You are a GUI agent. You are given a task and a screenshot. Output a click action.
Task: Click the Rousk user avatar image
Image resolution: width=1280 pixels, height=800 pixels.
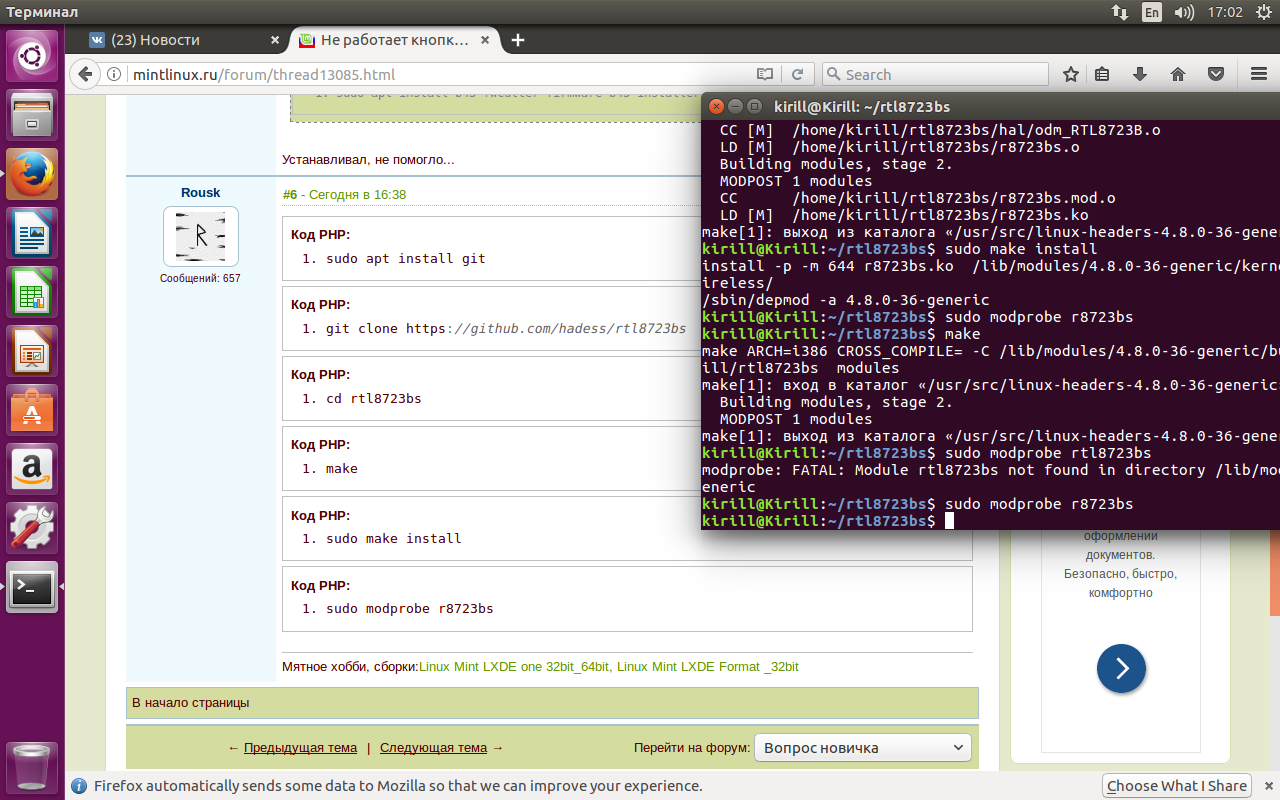tap(201, 236)
